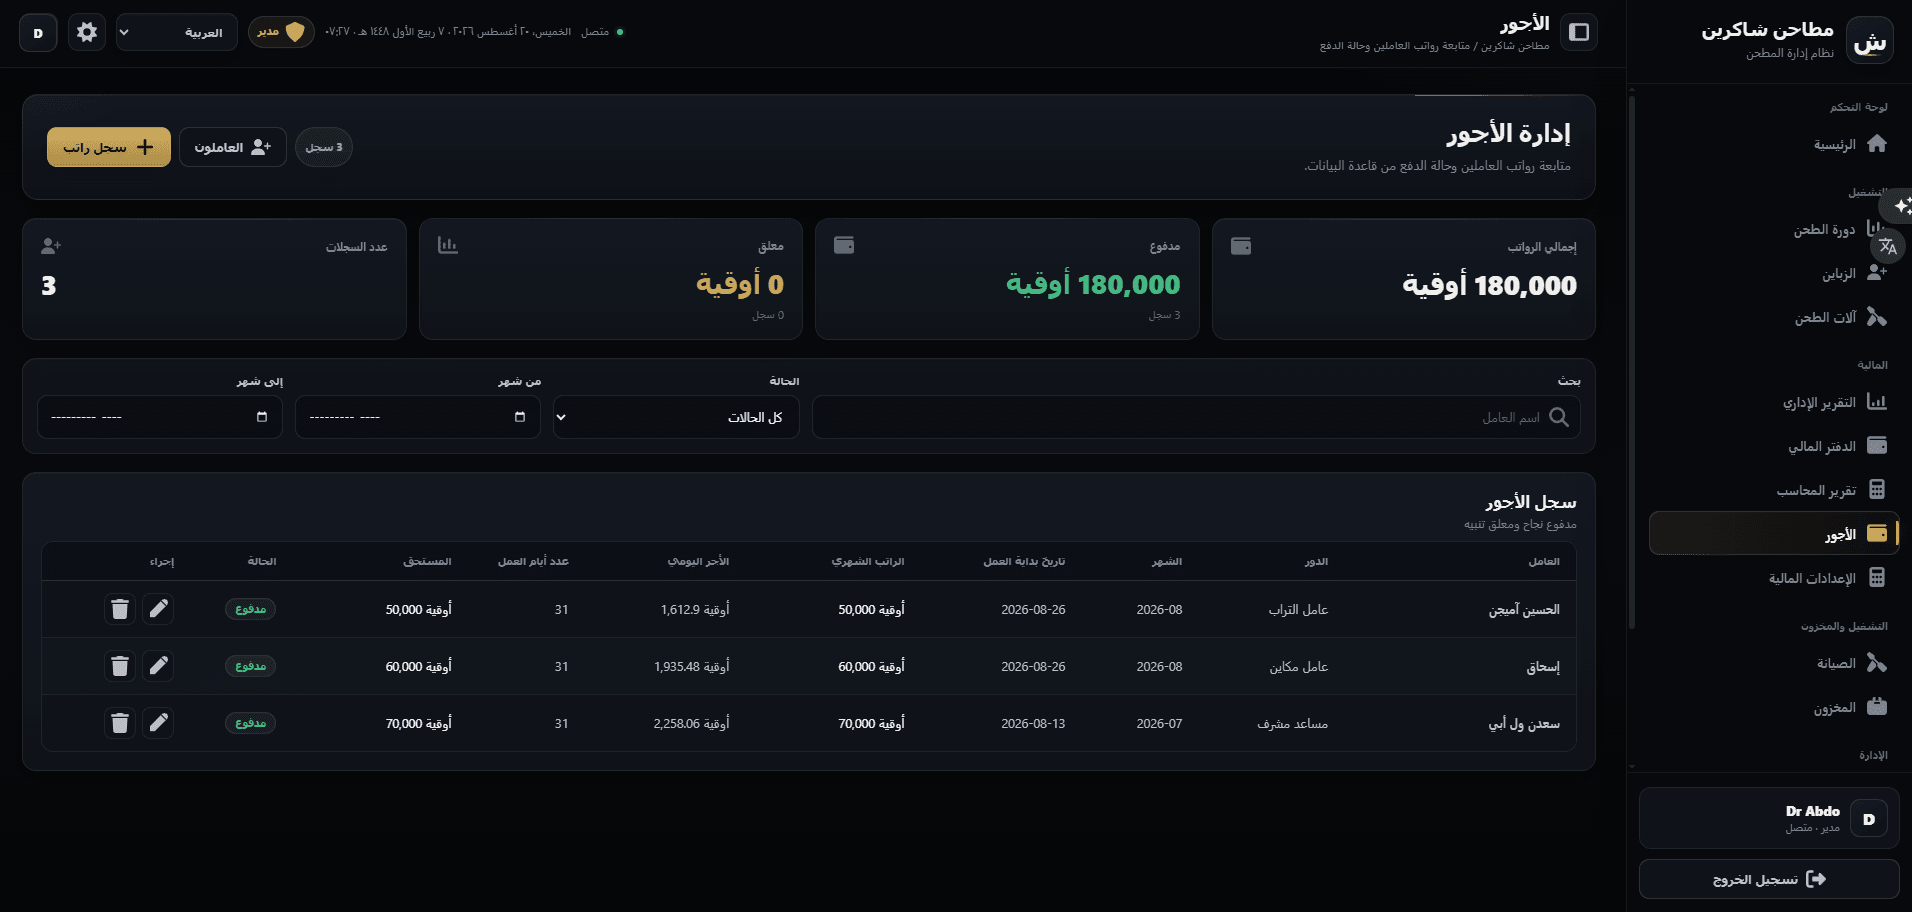Click the العاملون button
Viewport: 1912px width, 912px height.
pos(233,147)
